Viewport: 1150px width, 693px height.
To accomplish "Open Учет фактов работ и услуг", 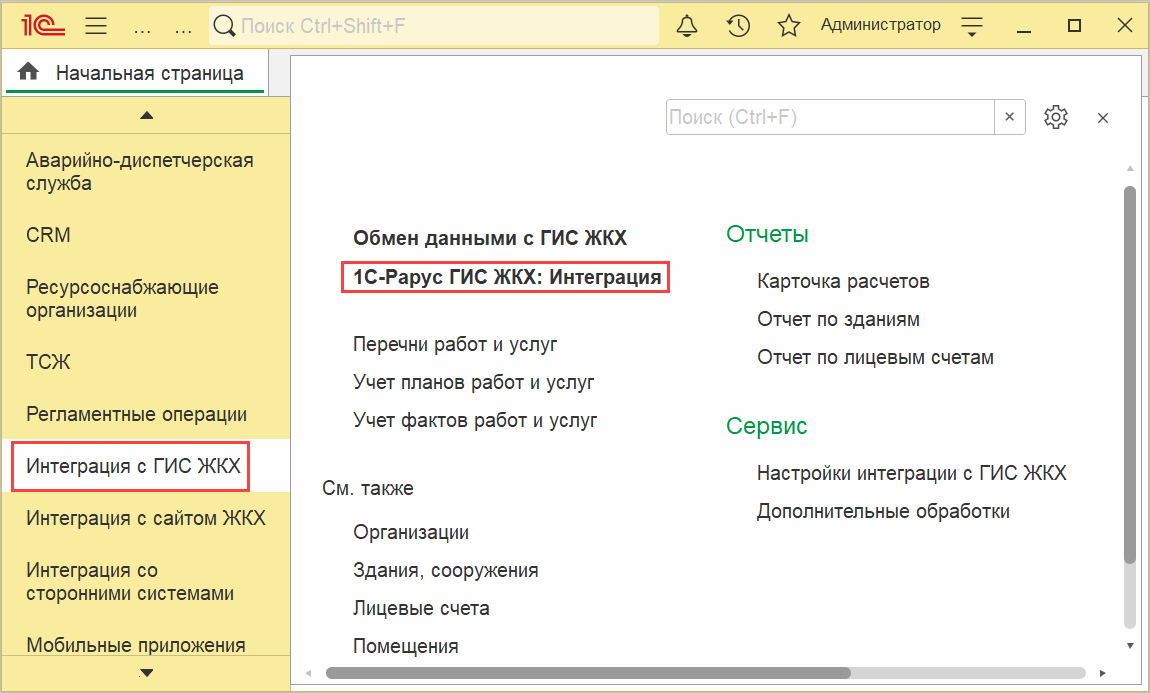I will [x=475, y=420].
